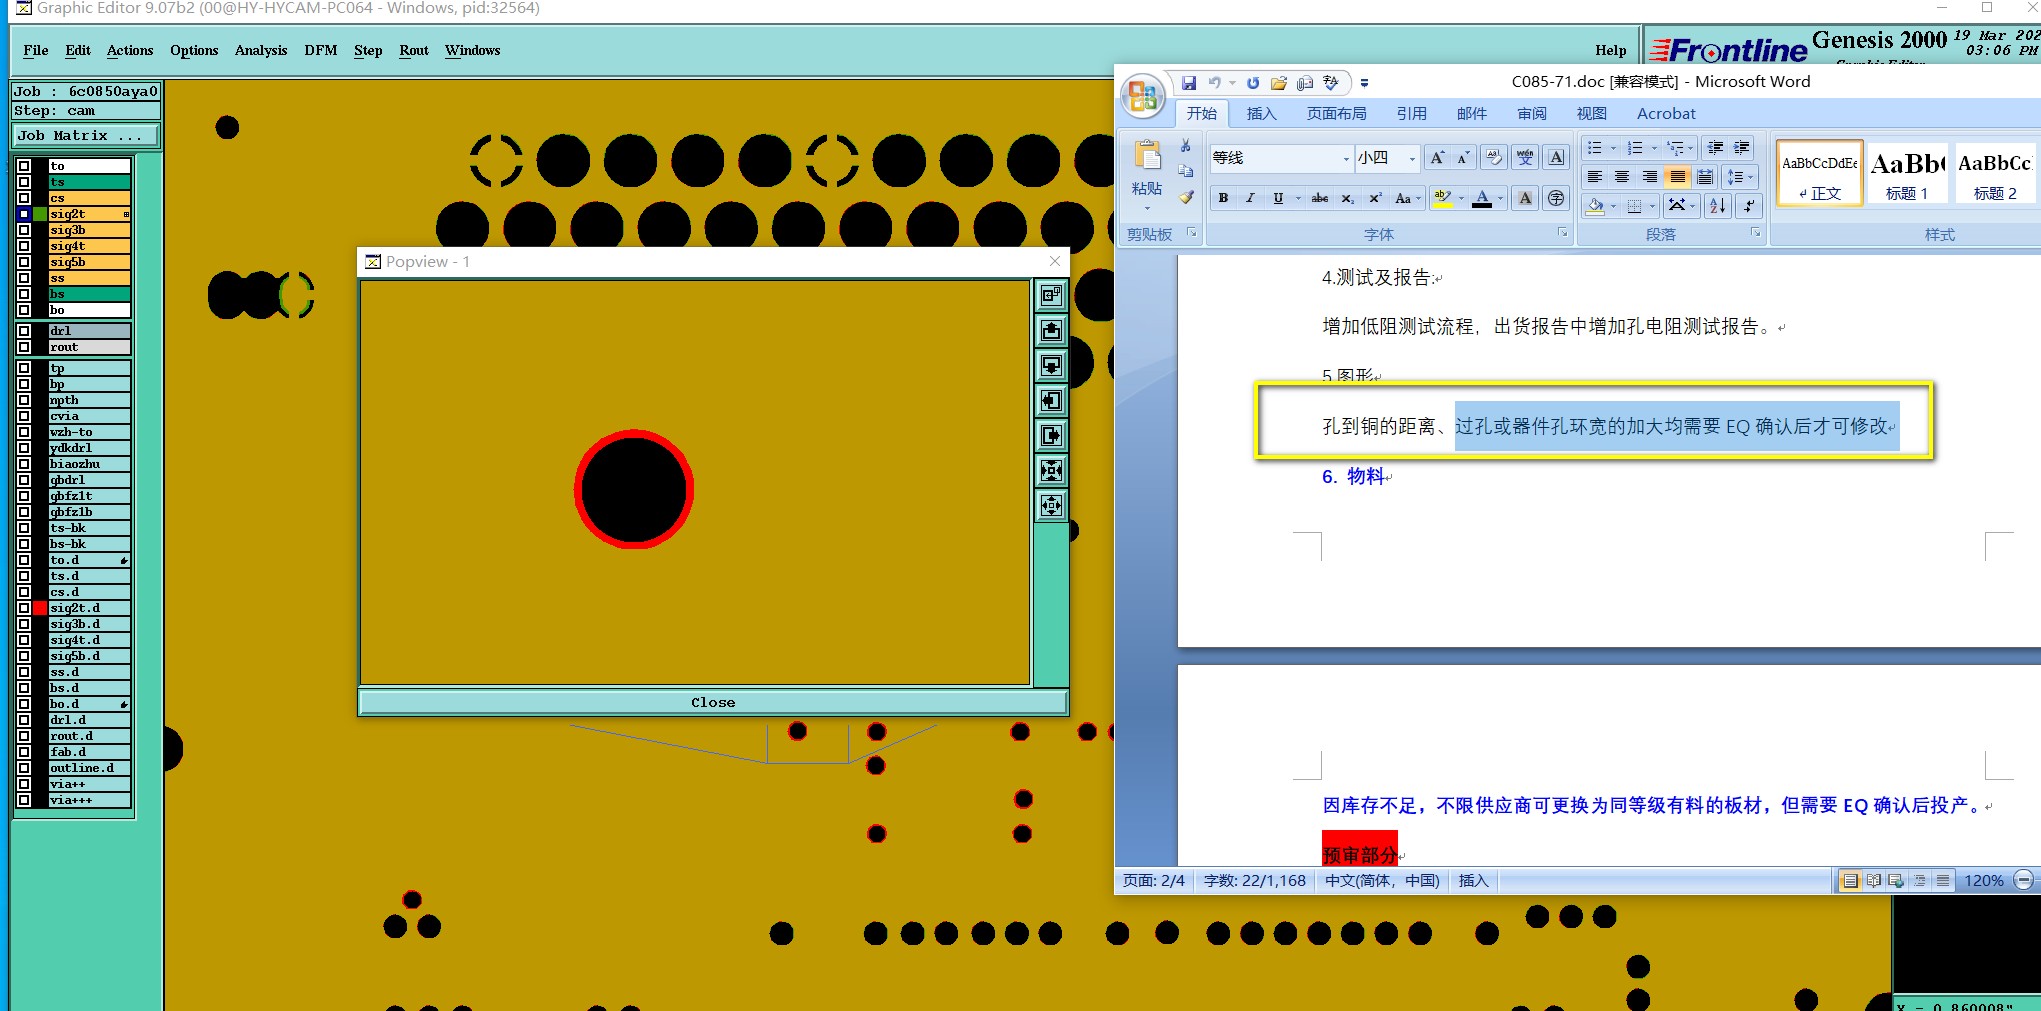The height and width of the screenshot is (1011, 2041).
Task: Click the top Popview window icon
Action: (x=1051, y=295)
